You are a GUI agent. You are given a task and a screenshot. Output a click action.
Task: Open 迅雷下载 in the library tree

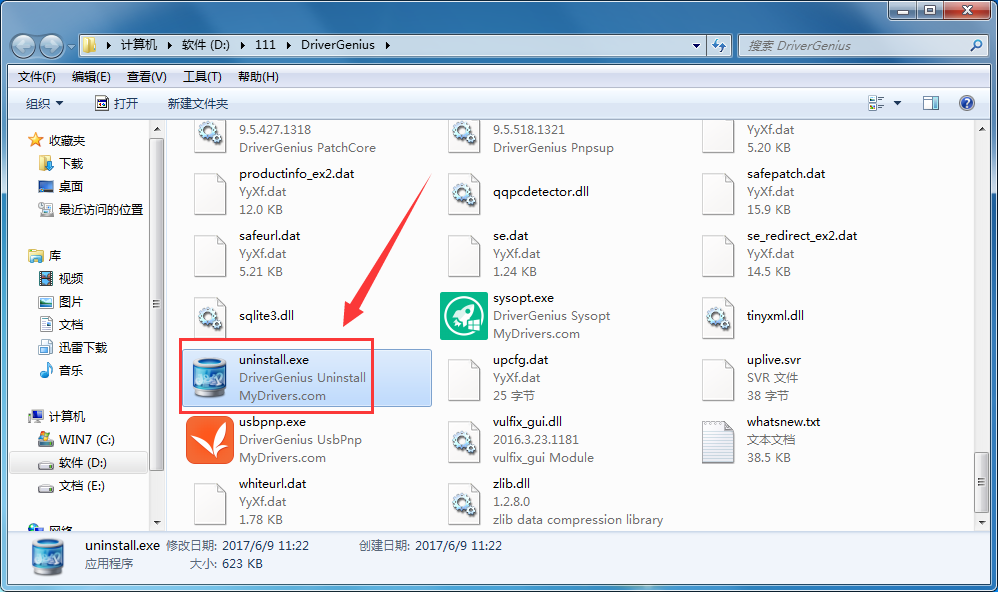coord(82,347)
